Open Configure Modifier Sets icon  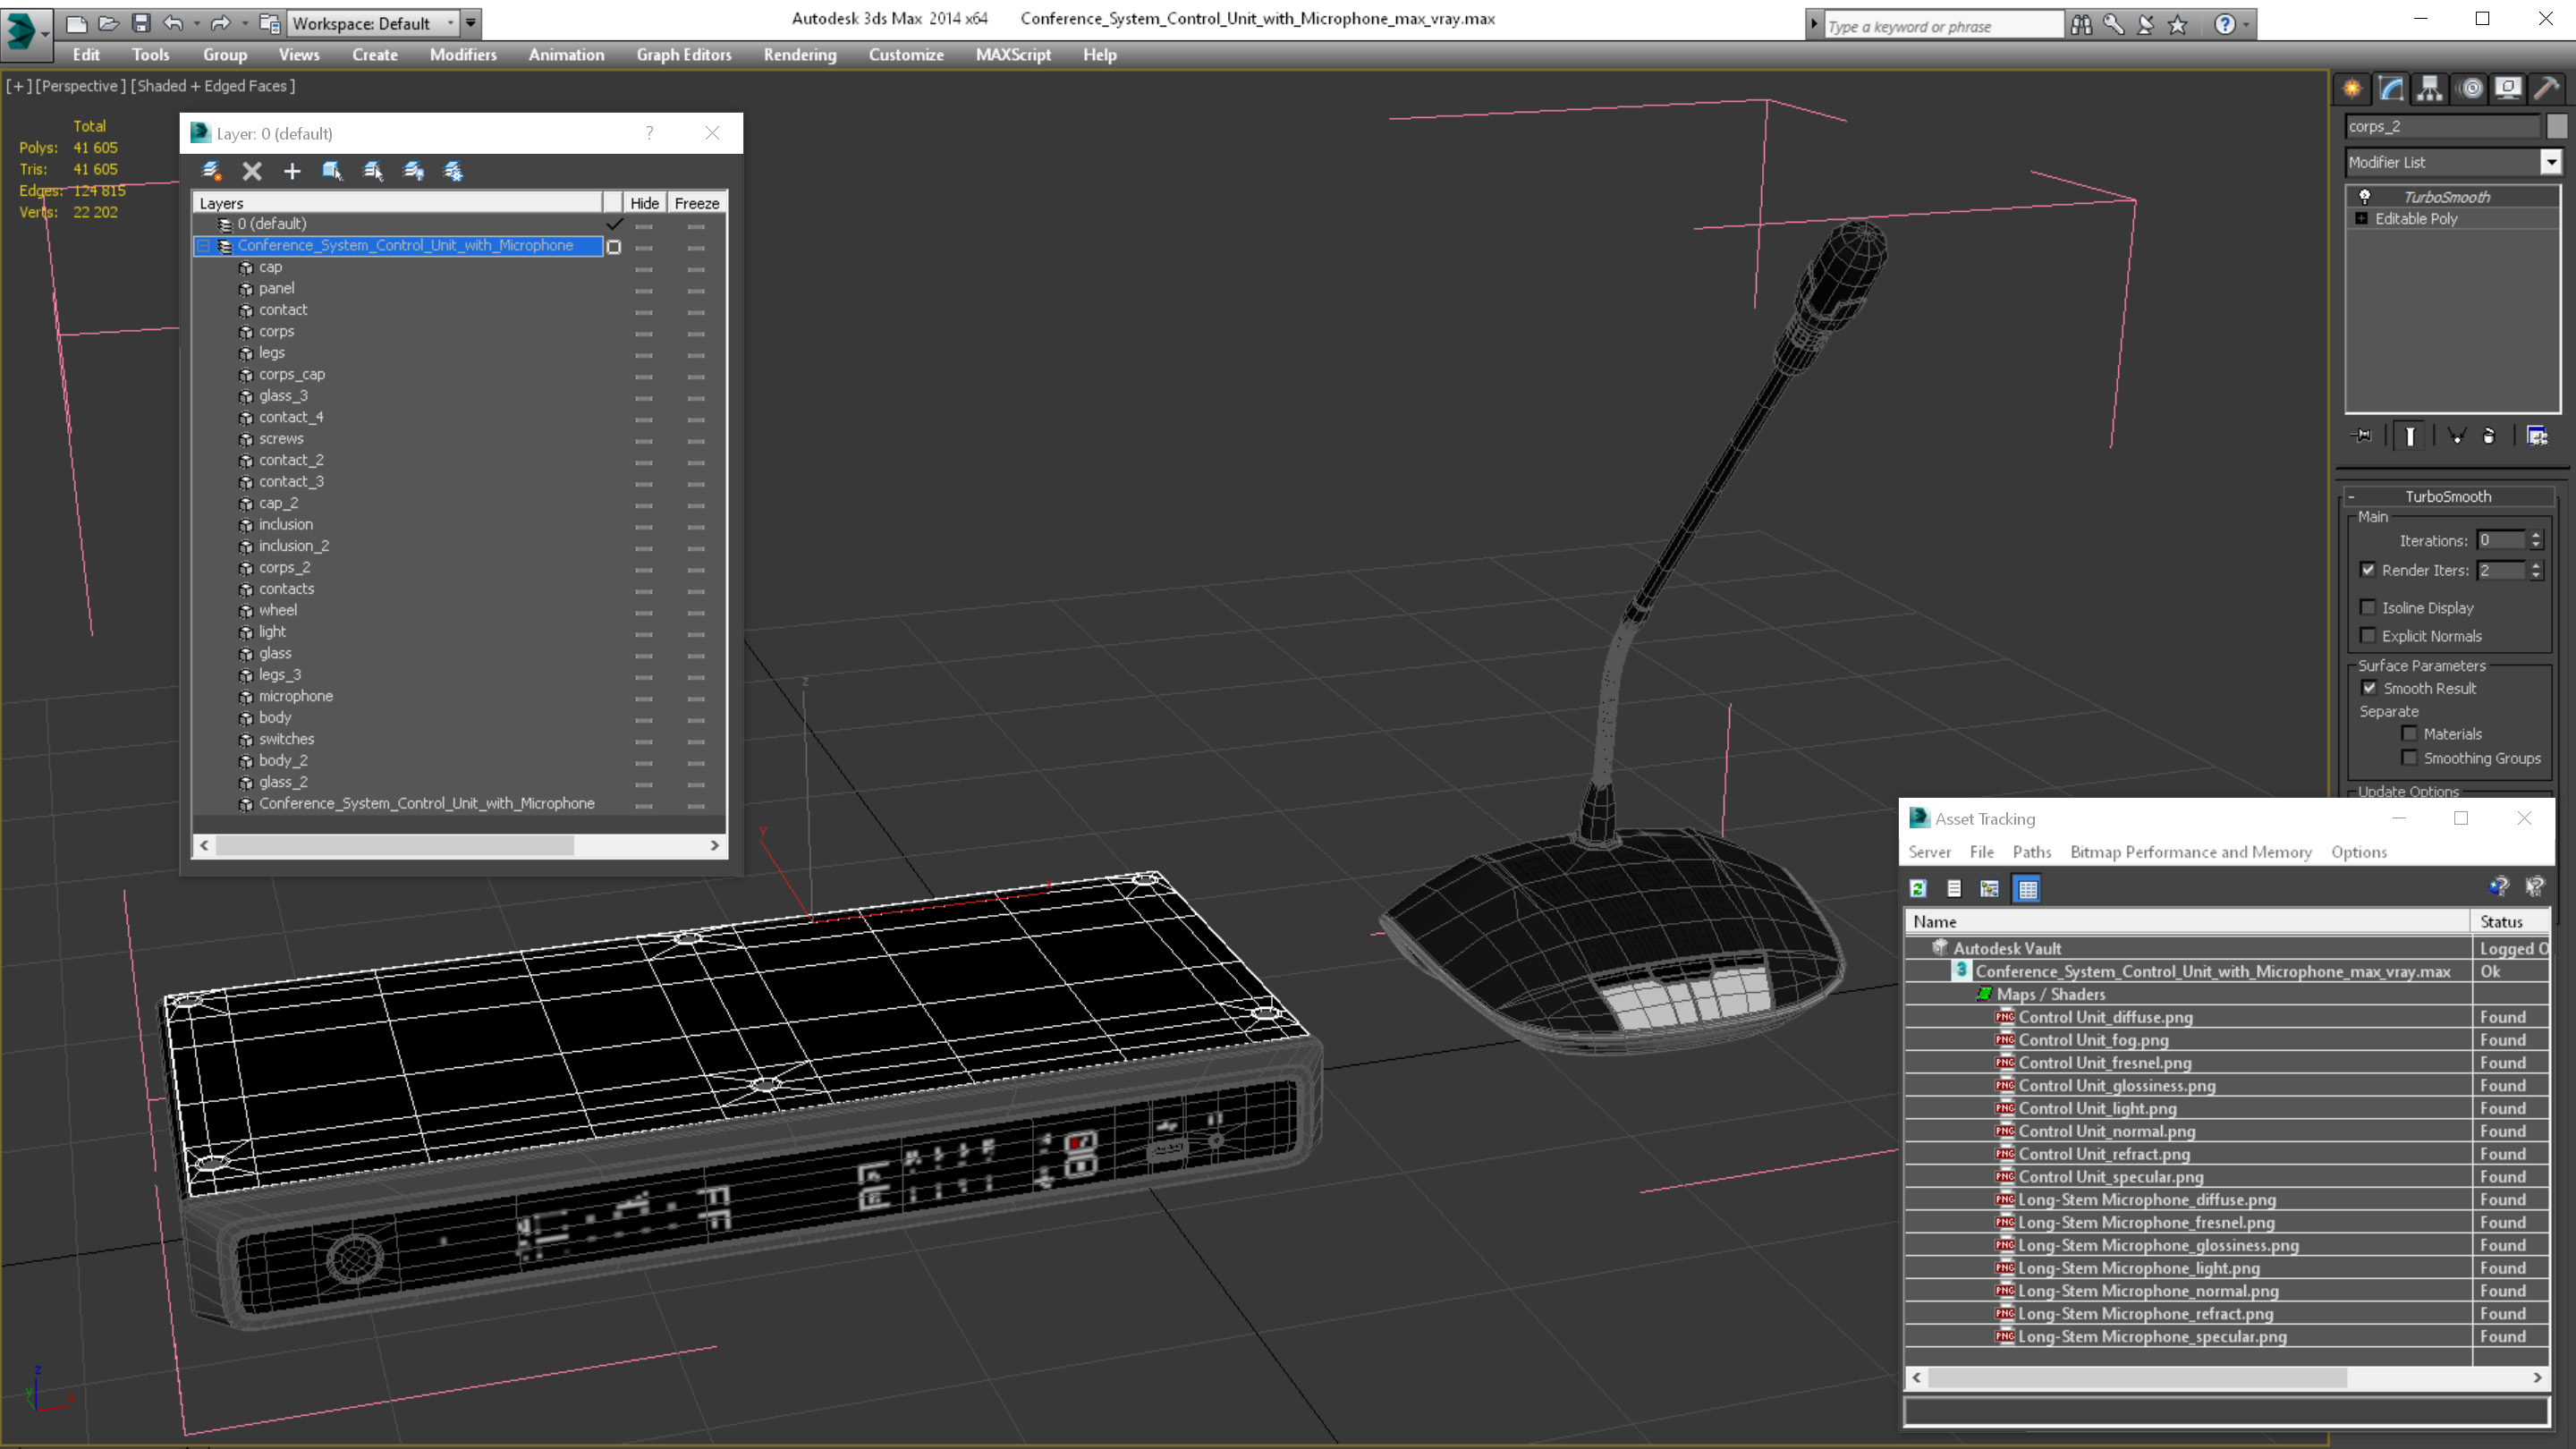(x=2537, y=436)
